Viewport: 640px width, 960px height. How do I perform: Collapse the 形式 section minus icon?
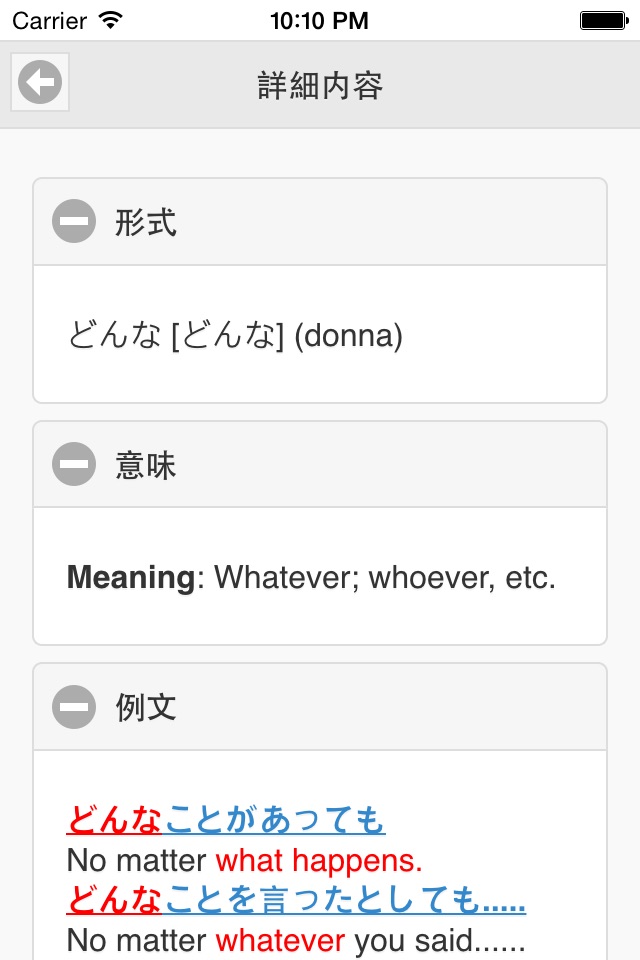coord(74,222)
